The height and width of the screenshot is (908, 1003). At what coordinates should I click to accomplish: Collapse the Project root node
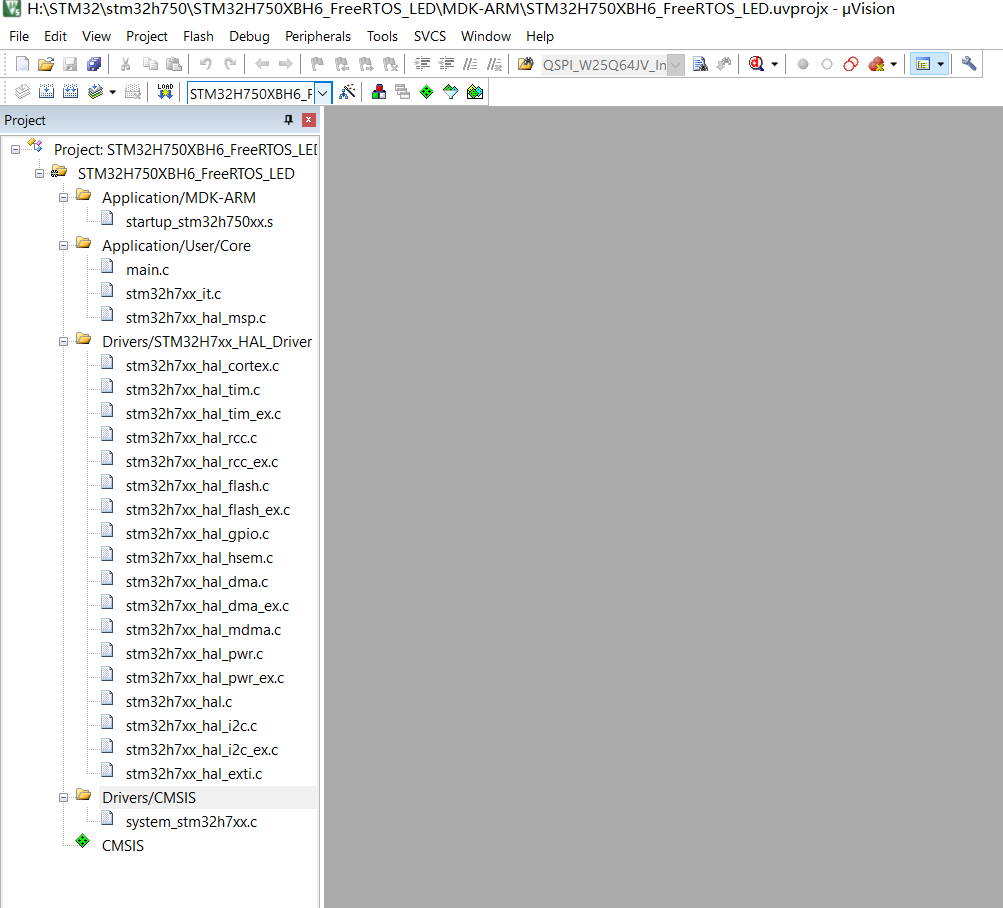click(x=15, y=150)
